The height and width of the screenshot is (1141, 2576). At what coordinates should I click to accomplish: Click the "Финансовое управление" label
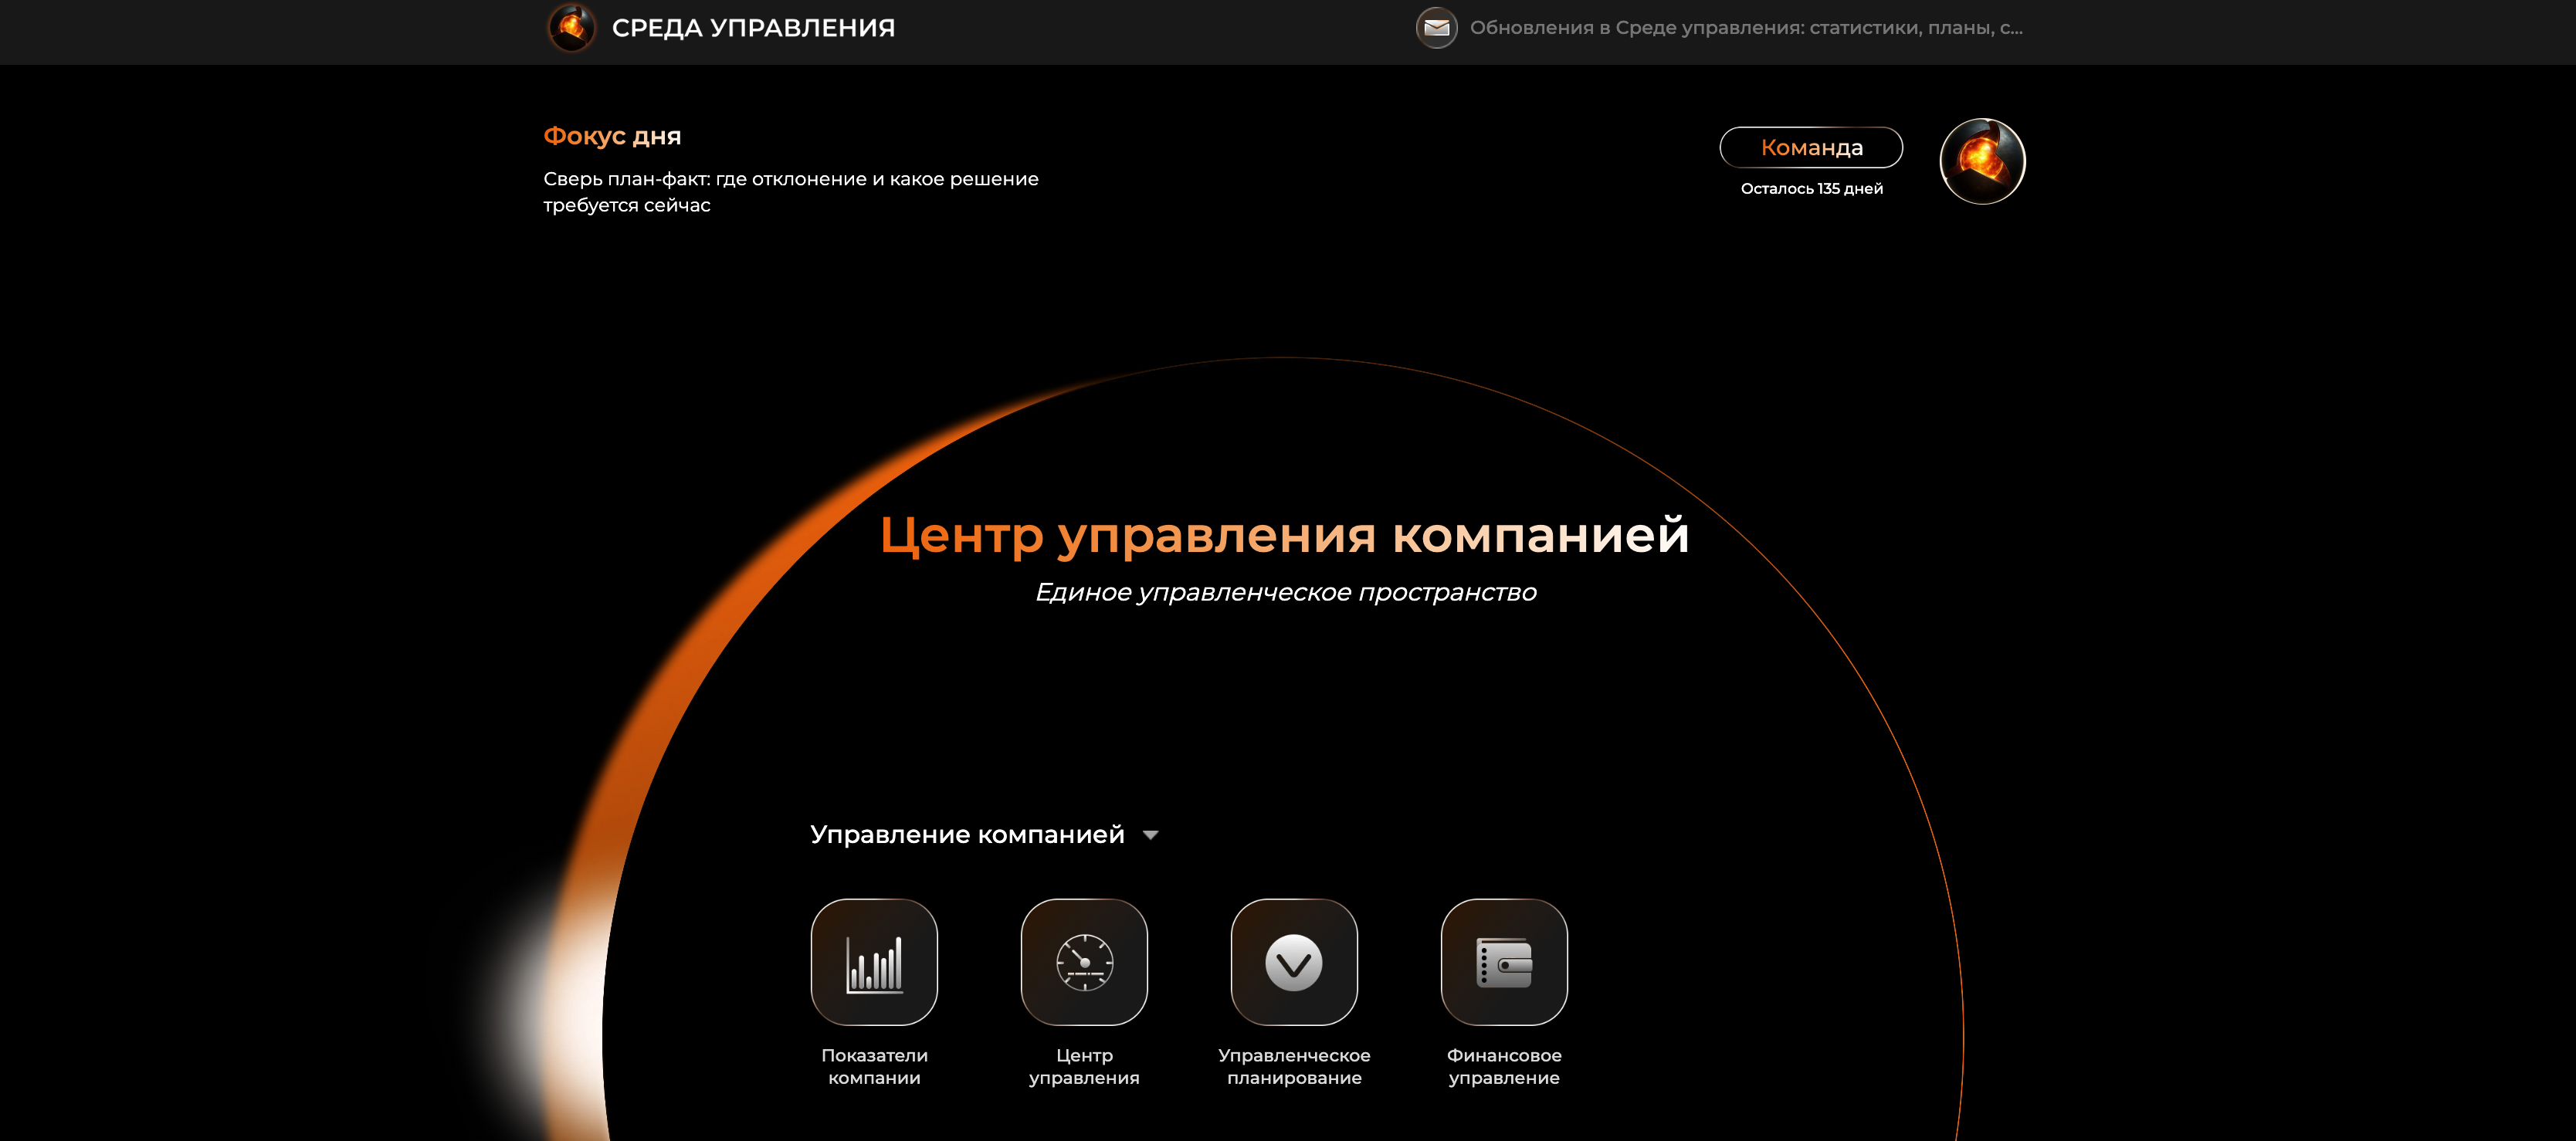coord(1504,1066)
